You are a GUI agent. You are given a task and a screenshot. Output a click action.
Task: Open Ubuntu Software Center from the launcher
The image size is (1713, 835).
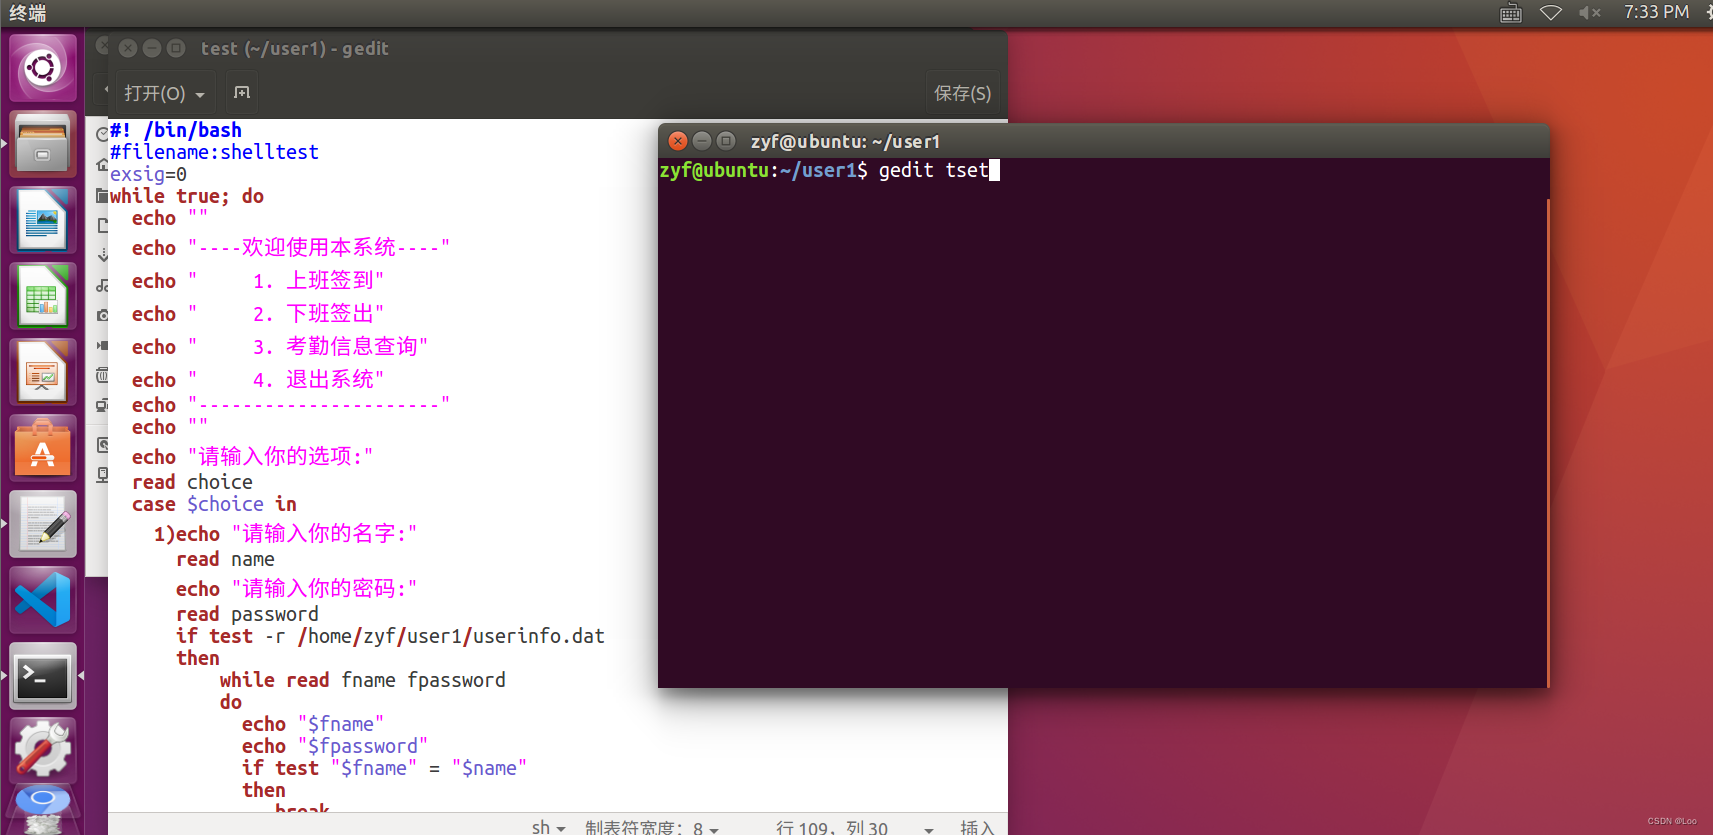click(x=43, y=448)
